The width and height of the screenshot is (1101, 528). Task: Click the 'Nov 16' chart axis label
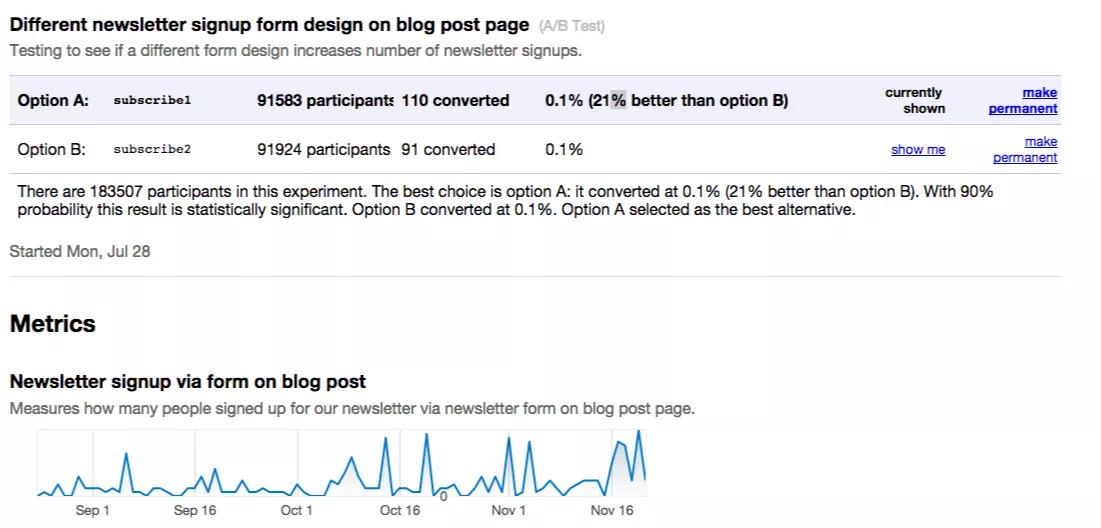point(612,511)
